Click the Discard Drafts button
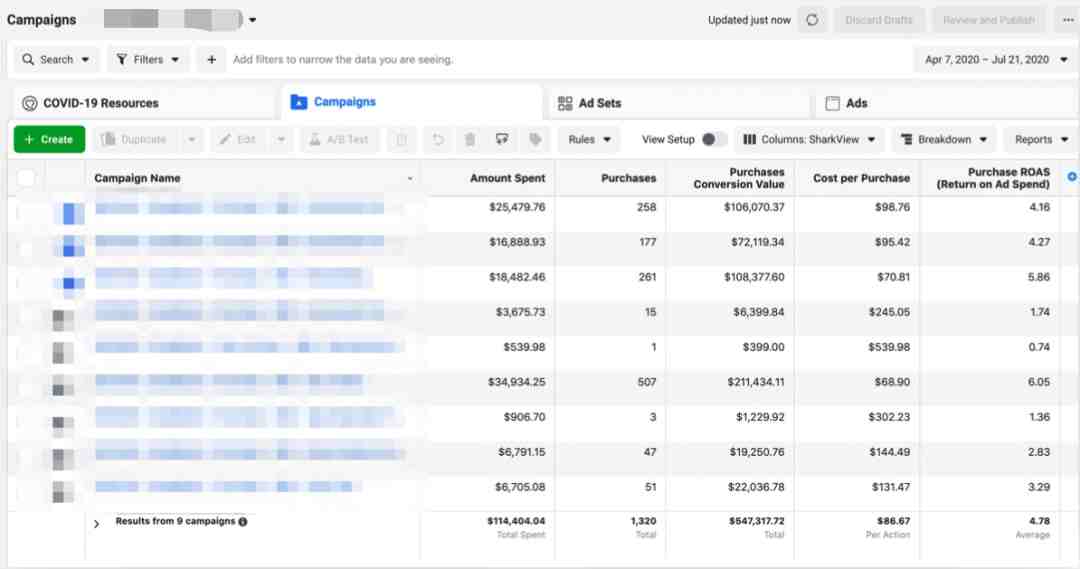 pyautogui.click(x=879, y=20)
